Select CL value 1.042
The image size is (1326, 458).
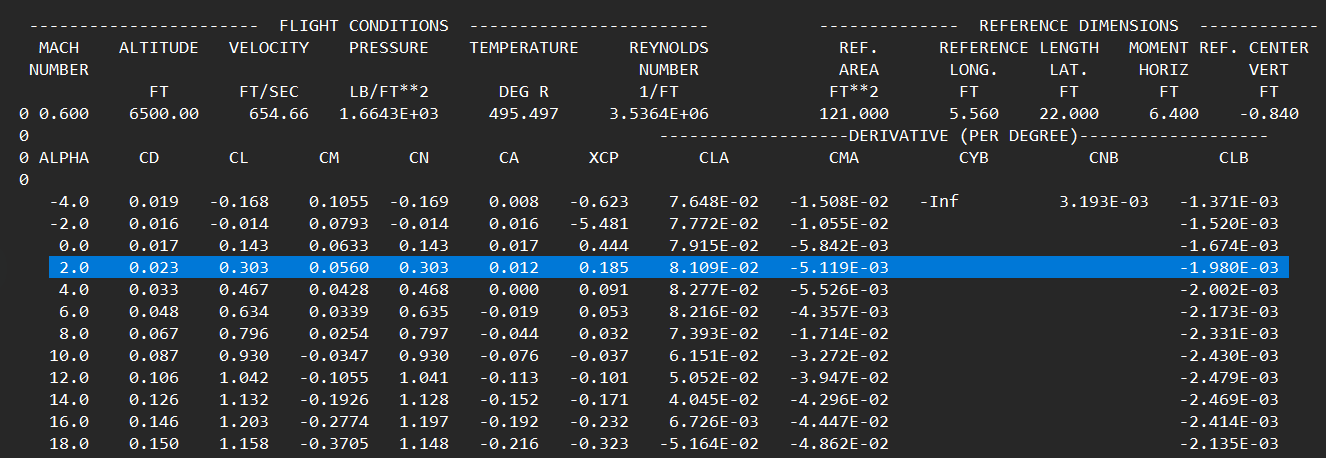244,378
